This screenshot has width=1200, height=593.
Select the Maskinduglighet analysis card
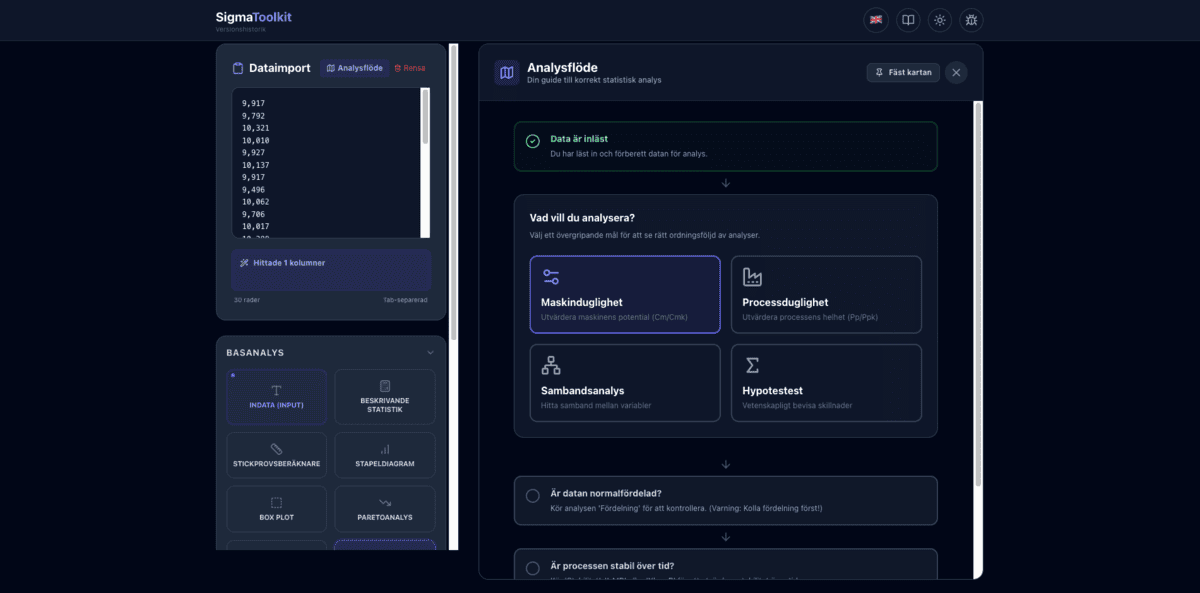(625, 294)
